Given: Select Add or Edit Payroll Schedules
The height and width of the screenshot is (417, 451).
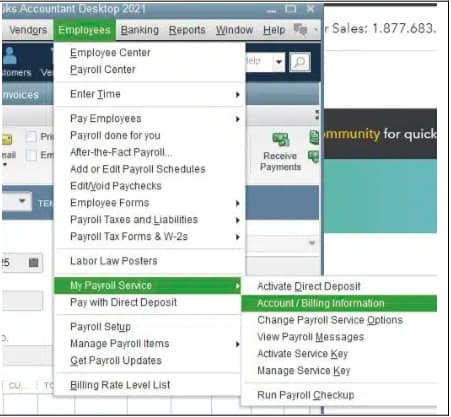Looking at the screenshot, I should (149, 169).
